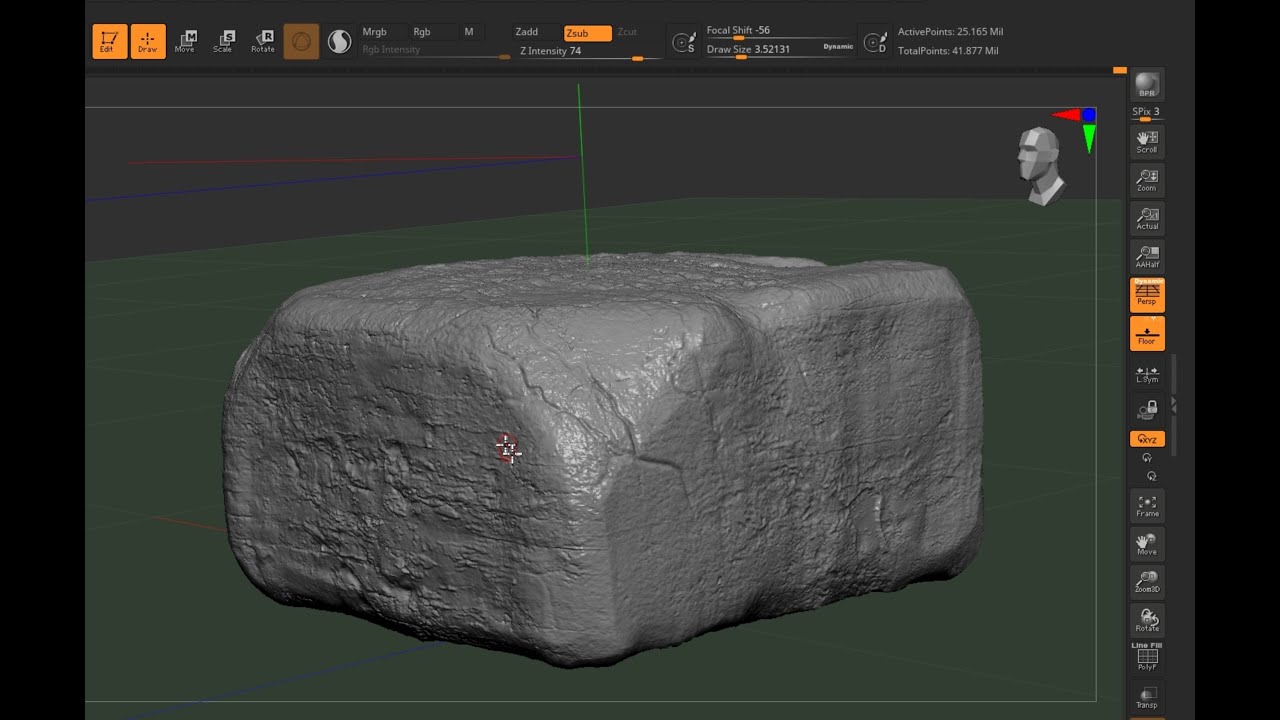
Task: Collapse the right panel using the divider arrows
Action: click(1174, 404)
